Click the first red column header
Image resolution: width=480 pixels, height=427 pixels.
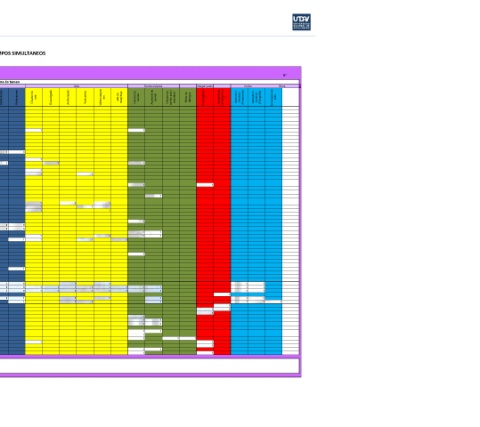(x=205, y=97)
